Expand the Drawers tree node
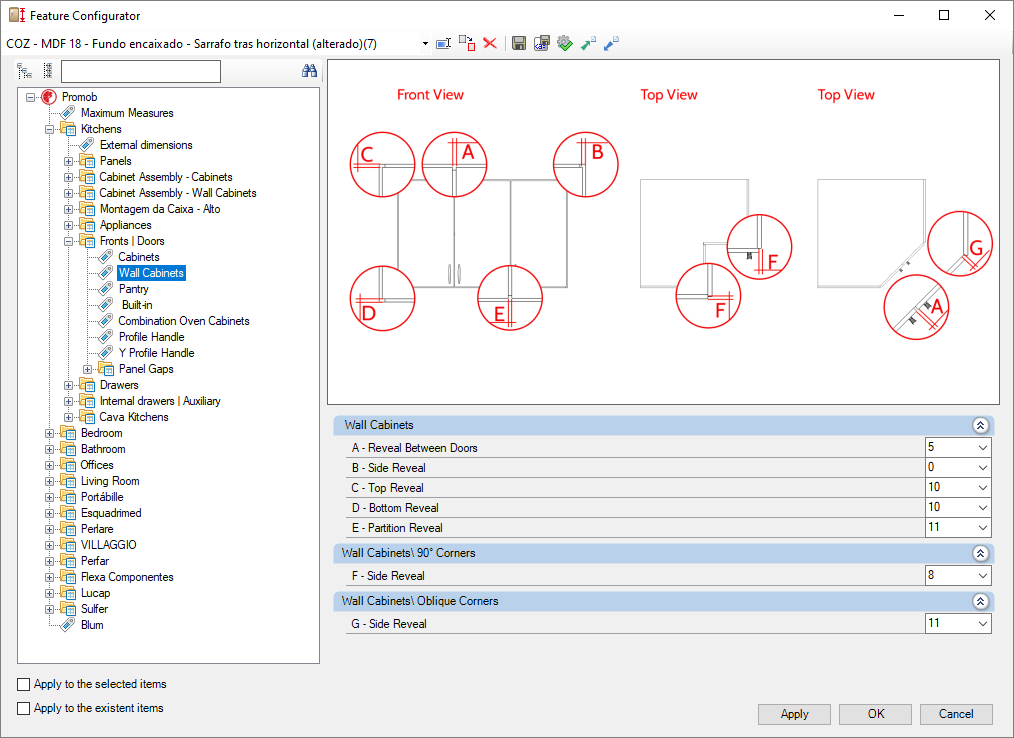Screen dimensions: 1014x738 pyautogui.click(x=69, y=385)
